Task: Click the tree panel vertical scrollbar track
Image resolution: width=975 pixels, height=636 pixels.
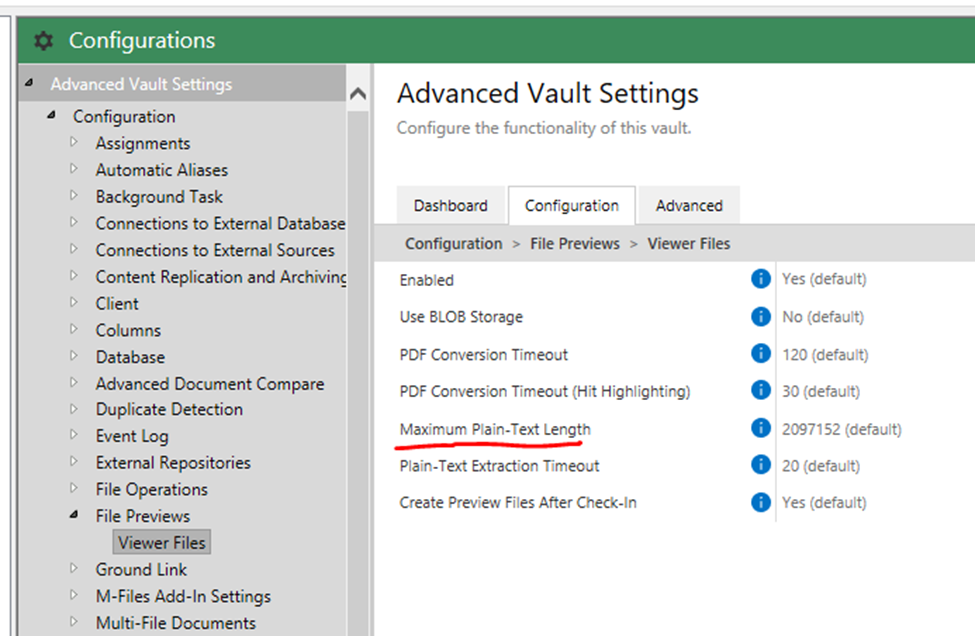Action: (x=358, y=373)
